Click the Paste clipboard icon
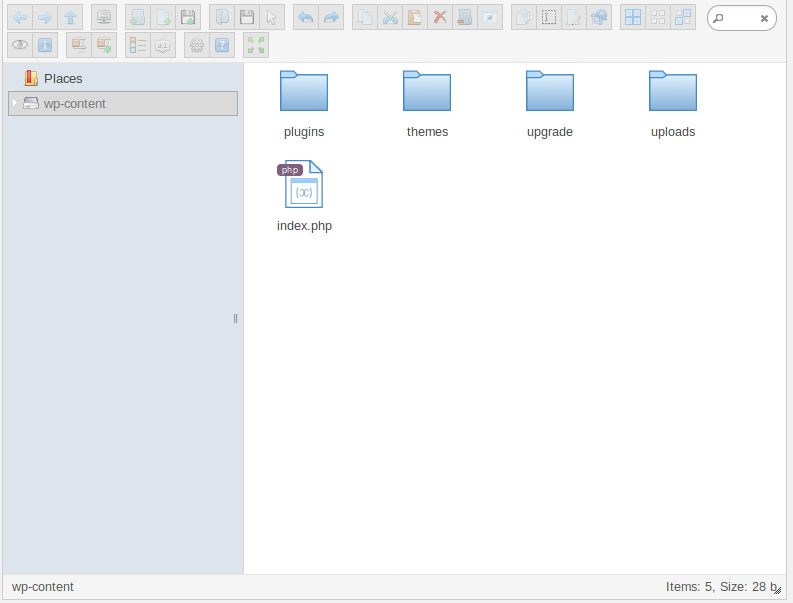 pos(414,17)
